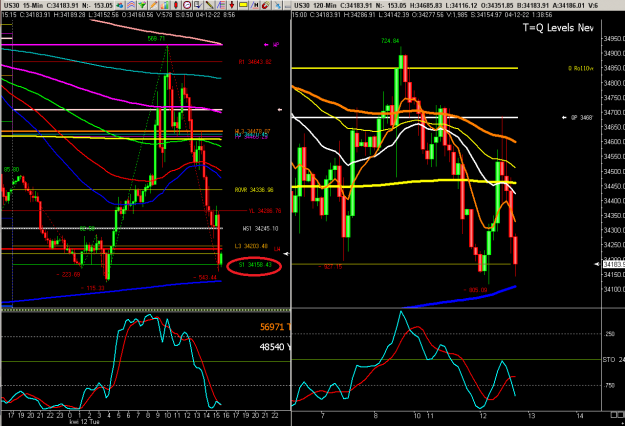Click the OHLC data line of 120-Min chart

click(422, 15)
